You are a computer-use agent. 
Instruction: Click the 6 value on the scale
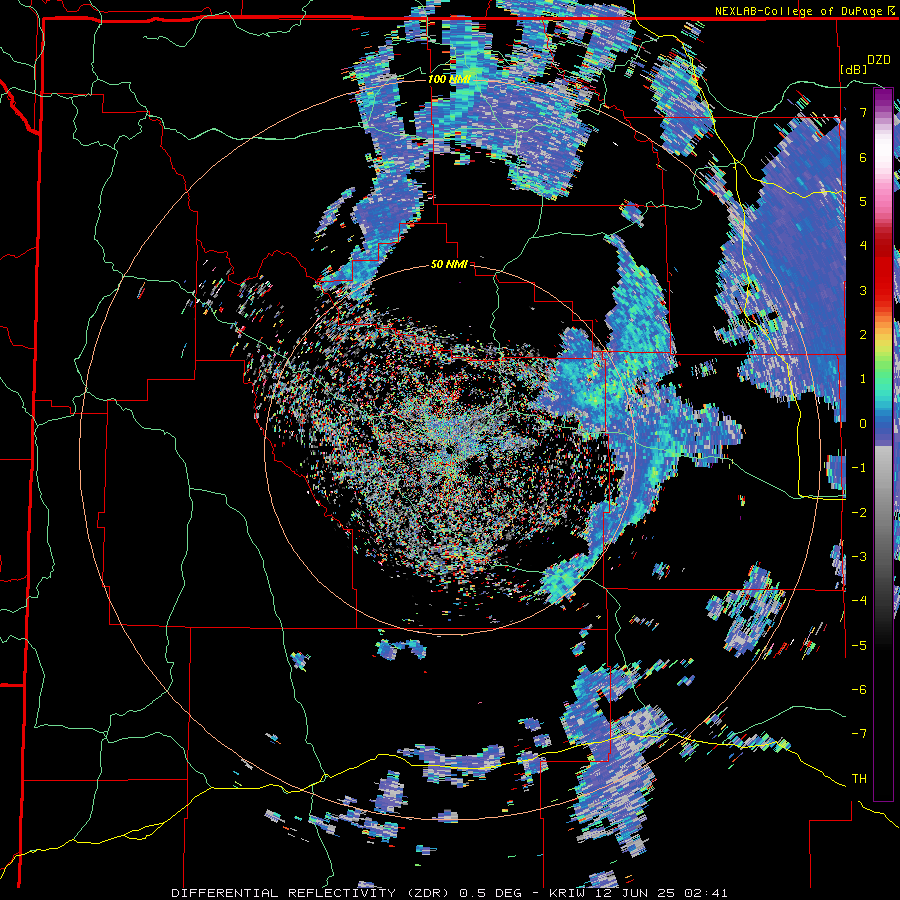[x=863, y=157]
